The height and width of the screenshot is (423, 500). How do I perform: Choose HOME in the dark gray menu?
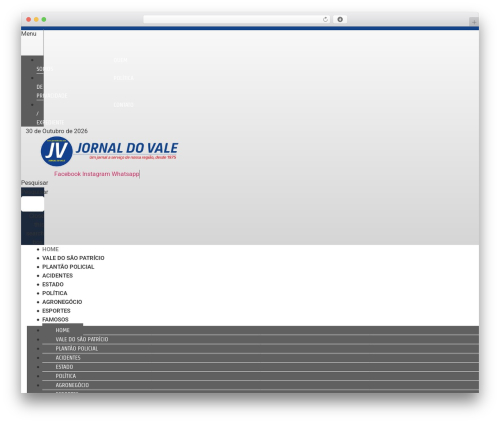click(63, 330)
